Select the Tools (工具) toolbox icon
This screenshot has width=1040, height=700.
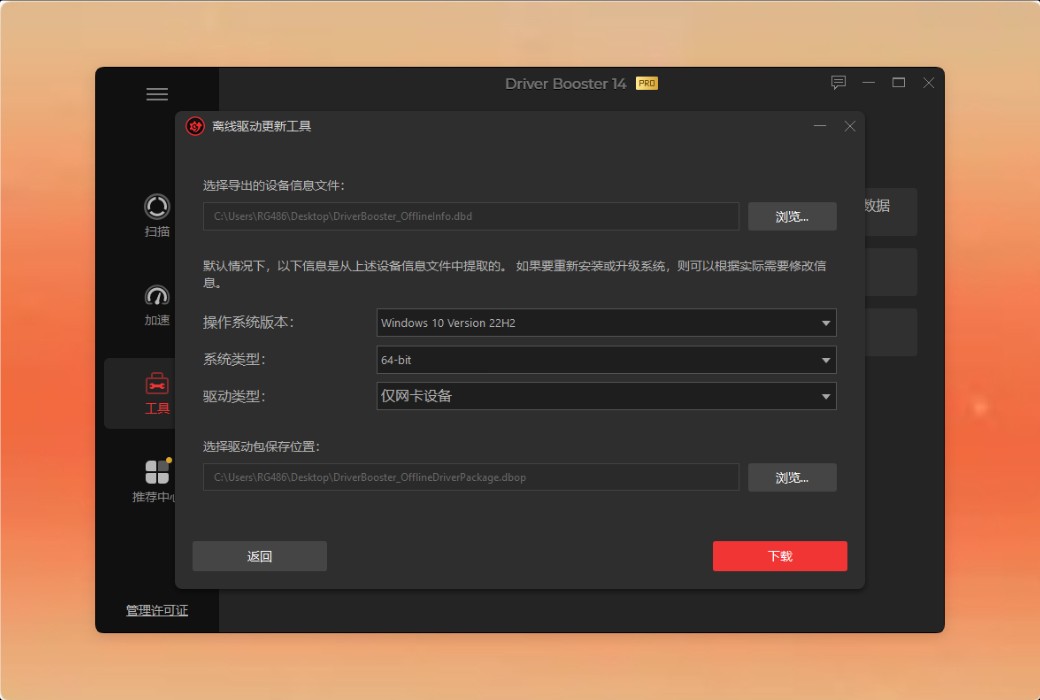pos(157,384)
